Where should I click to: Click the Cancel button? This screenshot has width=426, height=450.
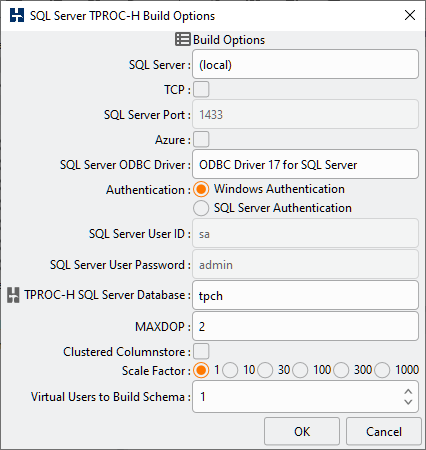[384, 431]
